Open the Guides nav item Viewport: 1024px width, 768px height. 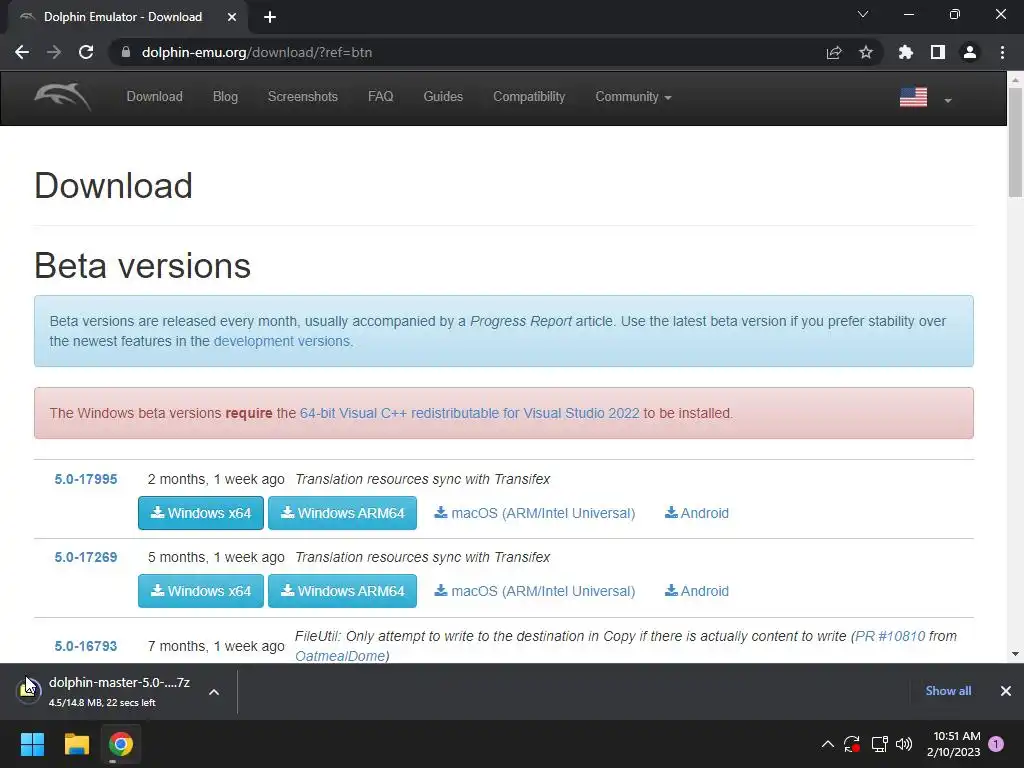pyautogui.click(x=443, y=97)
